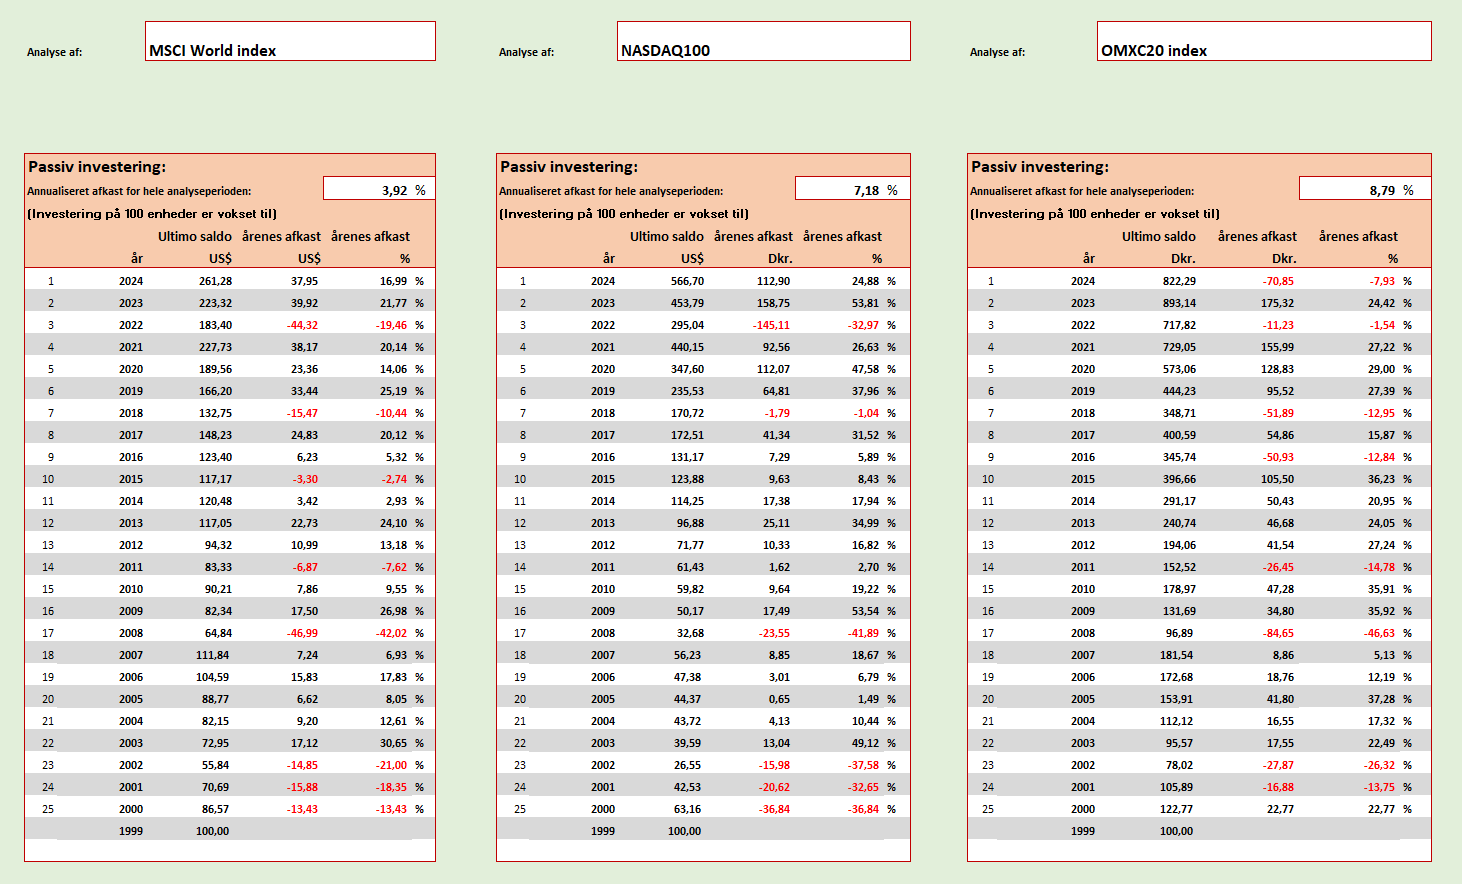This screenshot has width=1462, height=884.
Task: Select MSCI 2011 balance 83,33
Action: click(218, 567)
